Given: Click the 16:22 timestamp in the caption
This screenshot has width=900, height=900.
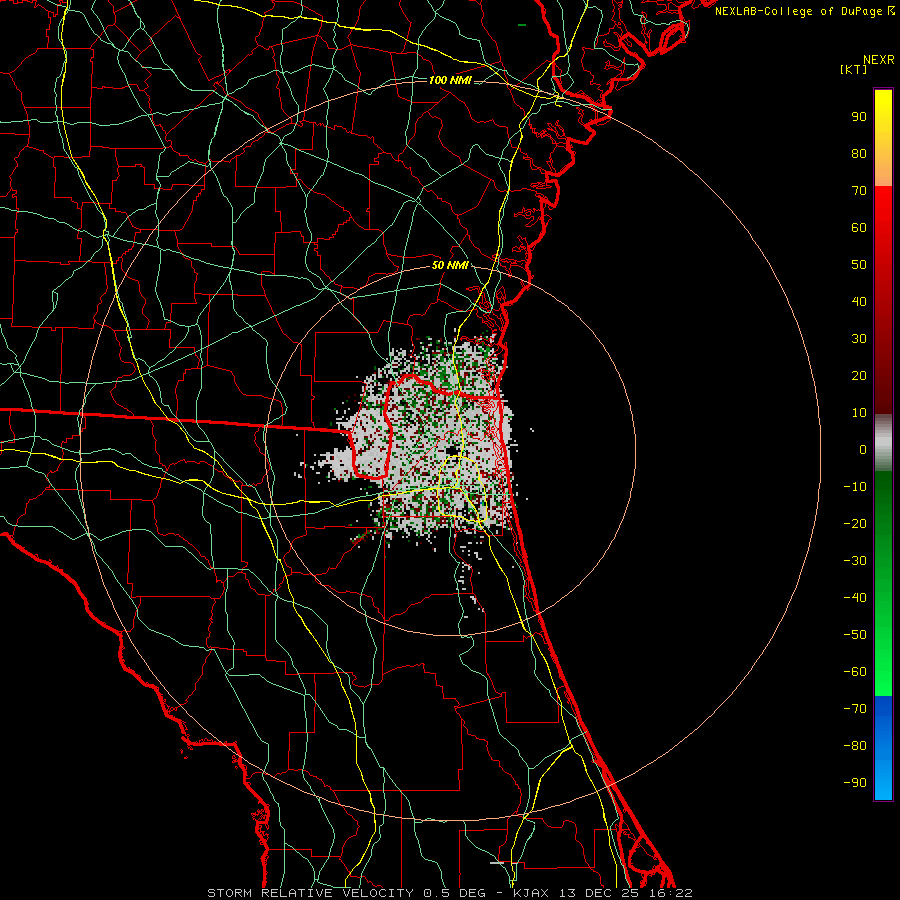Looking at the screenshot, I should [671, 893].
